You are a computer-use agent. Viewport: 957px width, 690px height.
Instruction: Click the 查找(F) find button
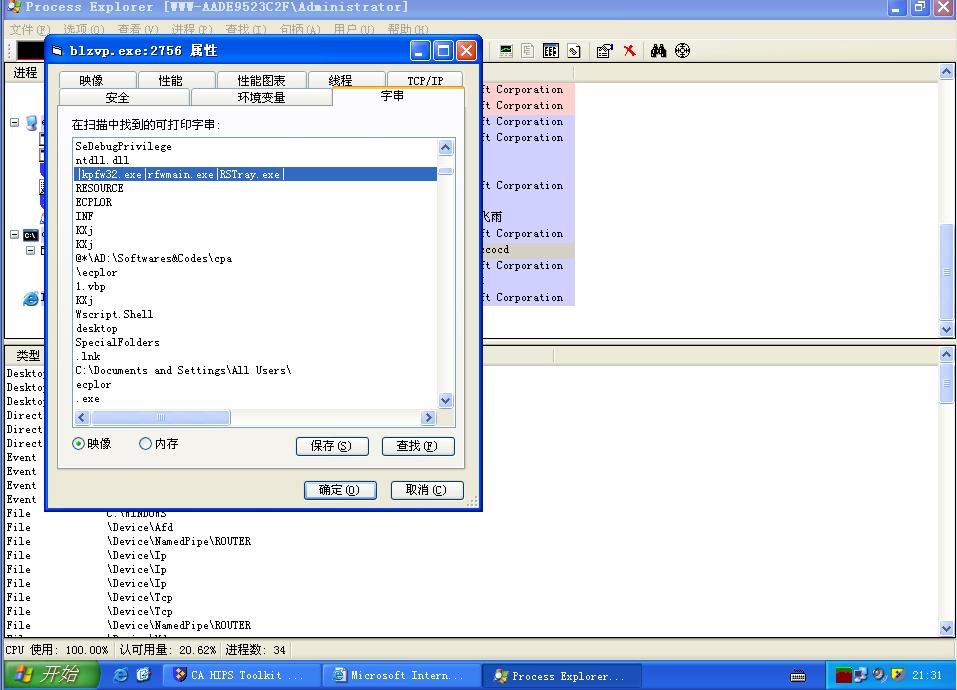coord(418,446)
